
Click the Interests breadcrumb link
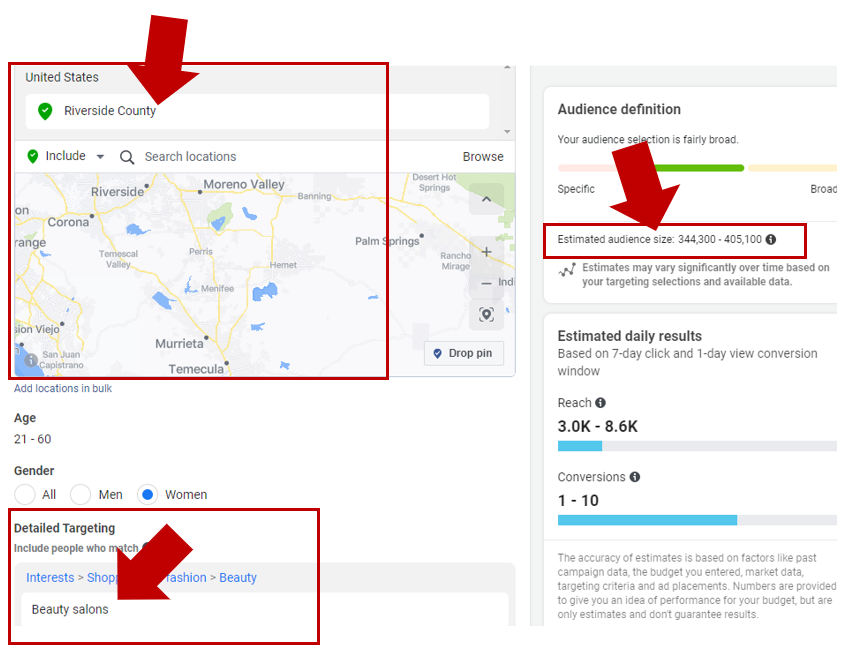50,578
